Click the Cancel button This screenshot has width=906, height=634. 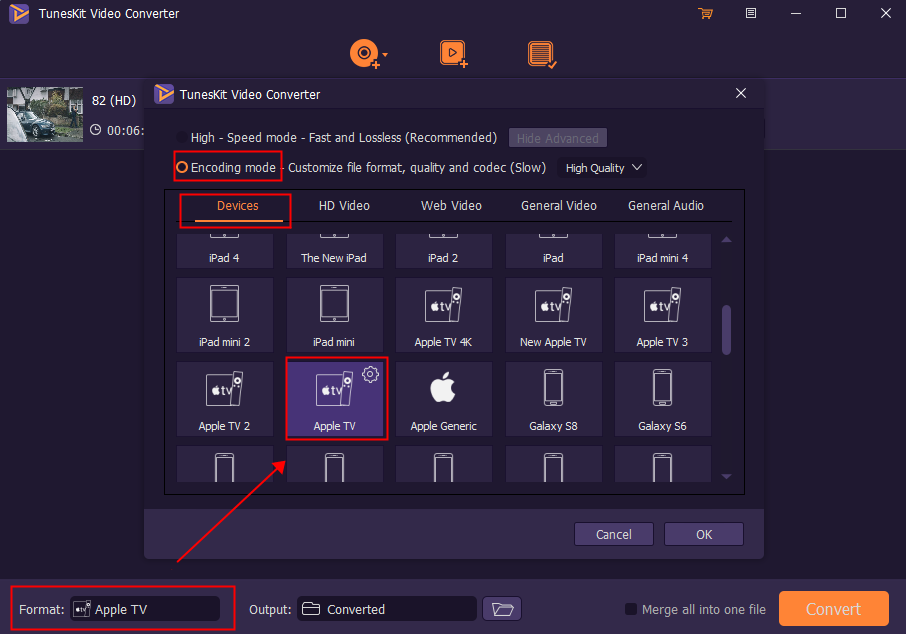pos(614,534)
